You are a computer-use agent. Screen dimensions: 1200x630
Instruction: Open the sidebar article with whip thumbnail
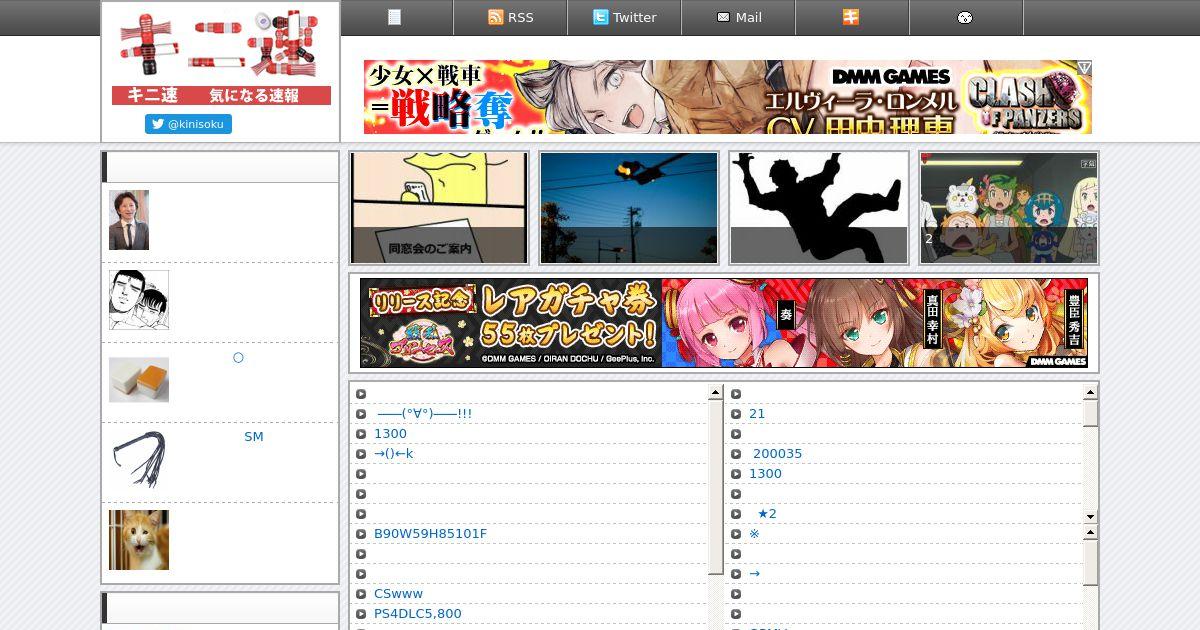[x=139, y=460]
